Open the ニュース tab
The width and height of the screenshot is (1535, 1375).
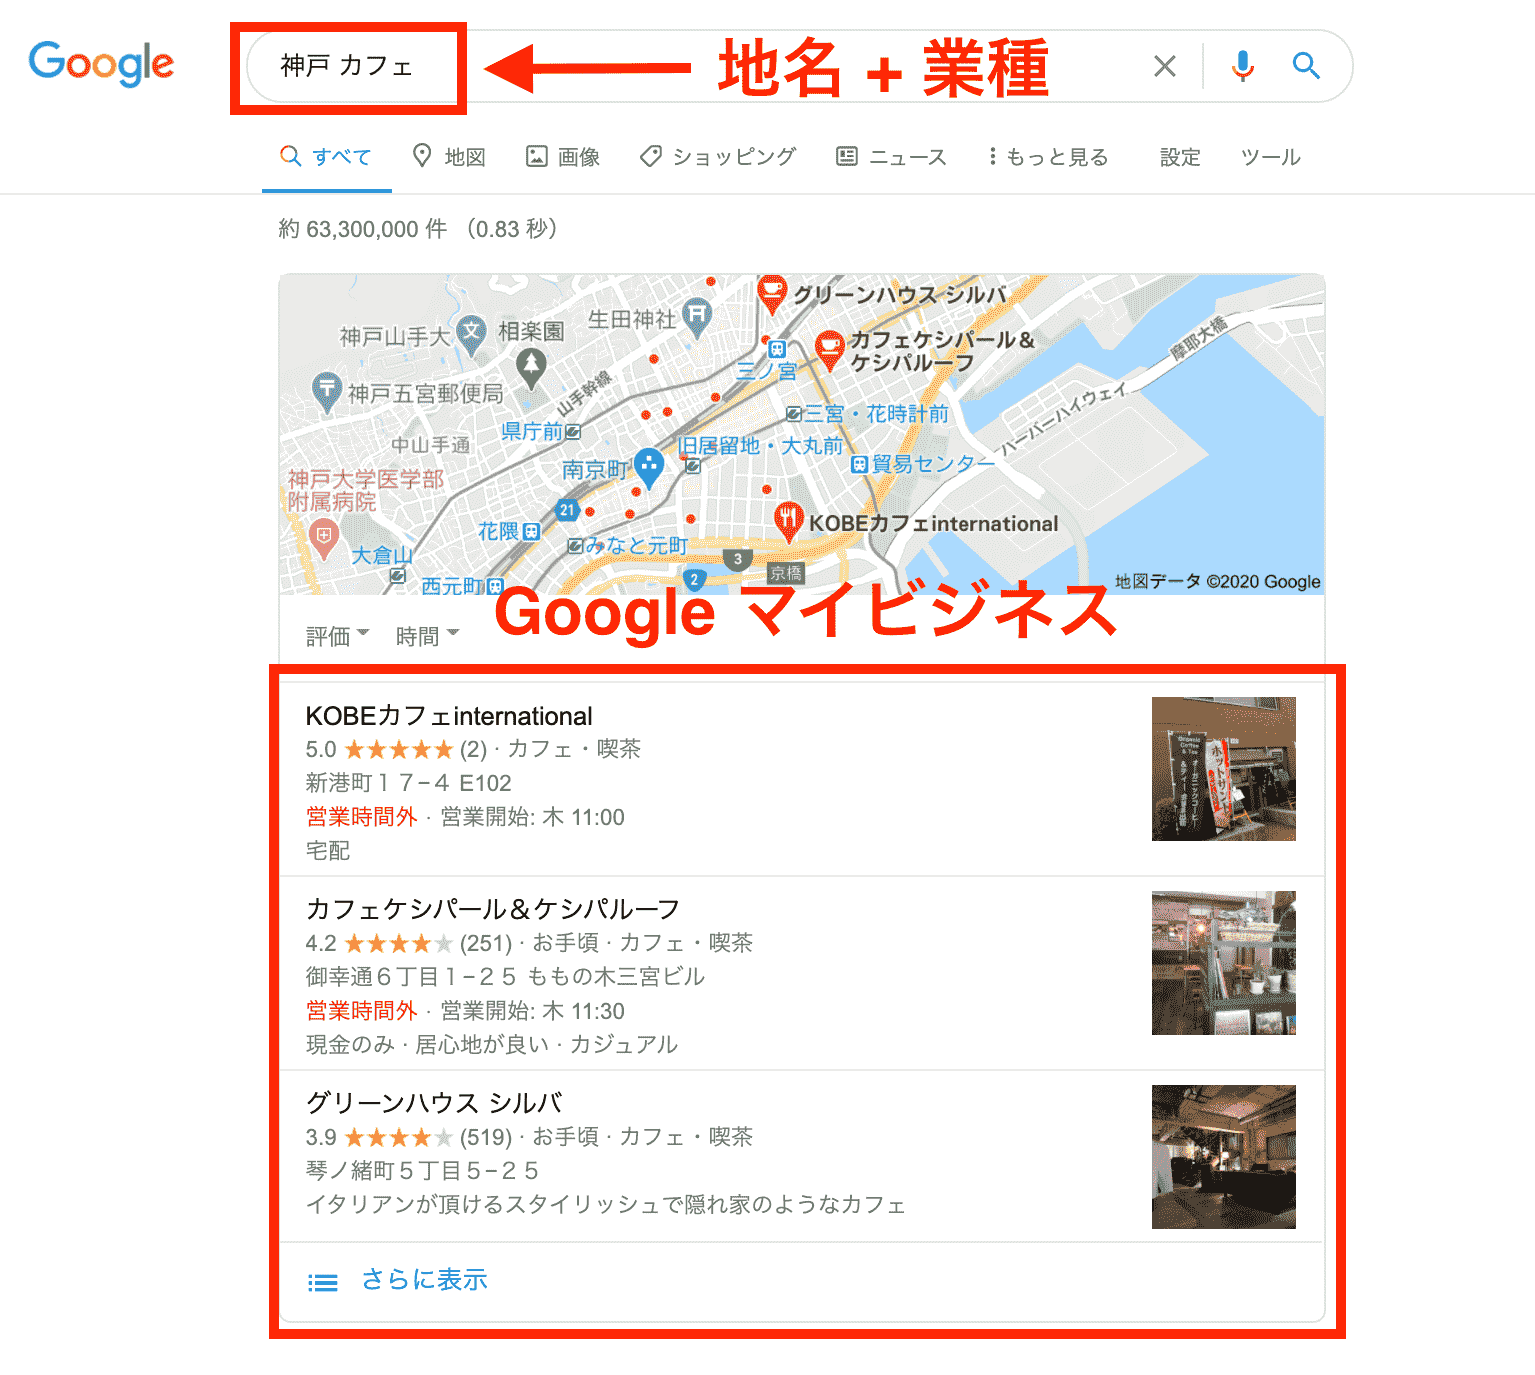pyautogui.click(x=891, y=157)
